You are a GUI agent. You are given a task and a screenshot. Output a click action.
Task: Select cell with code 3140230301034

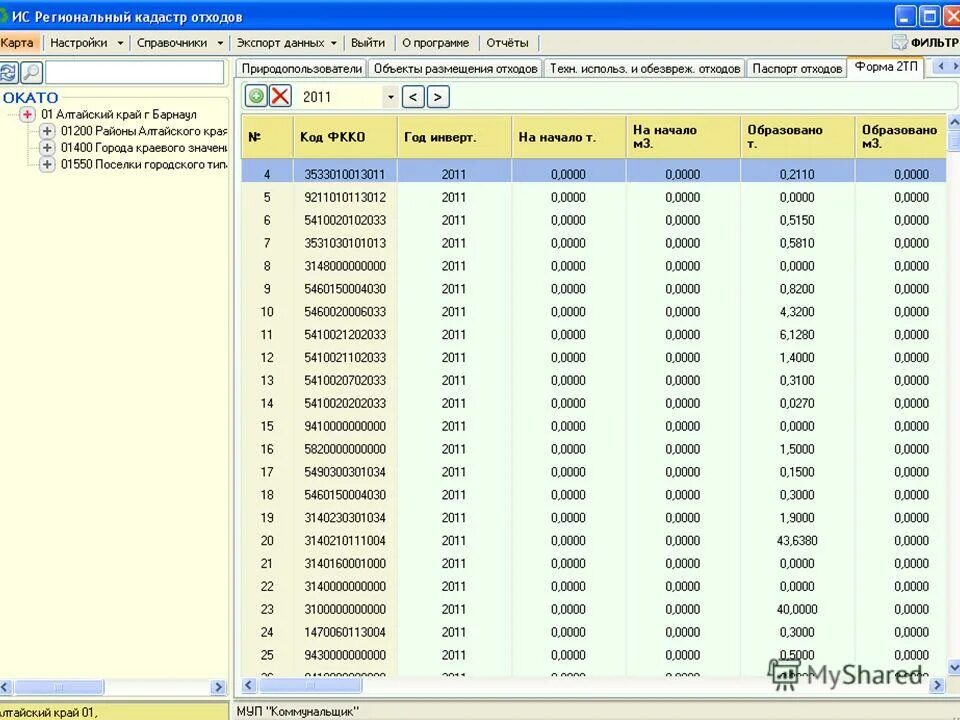click(x=345, y=518)
